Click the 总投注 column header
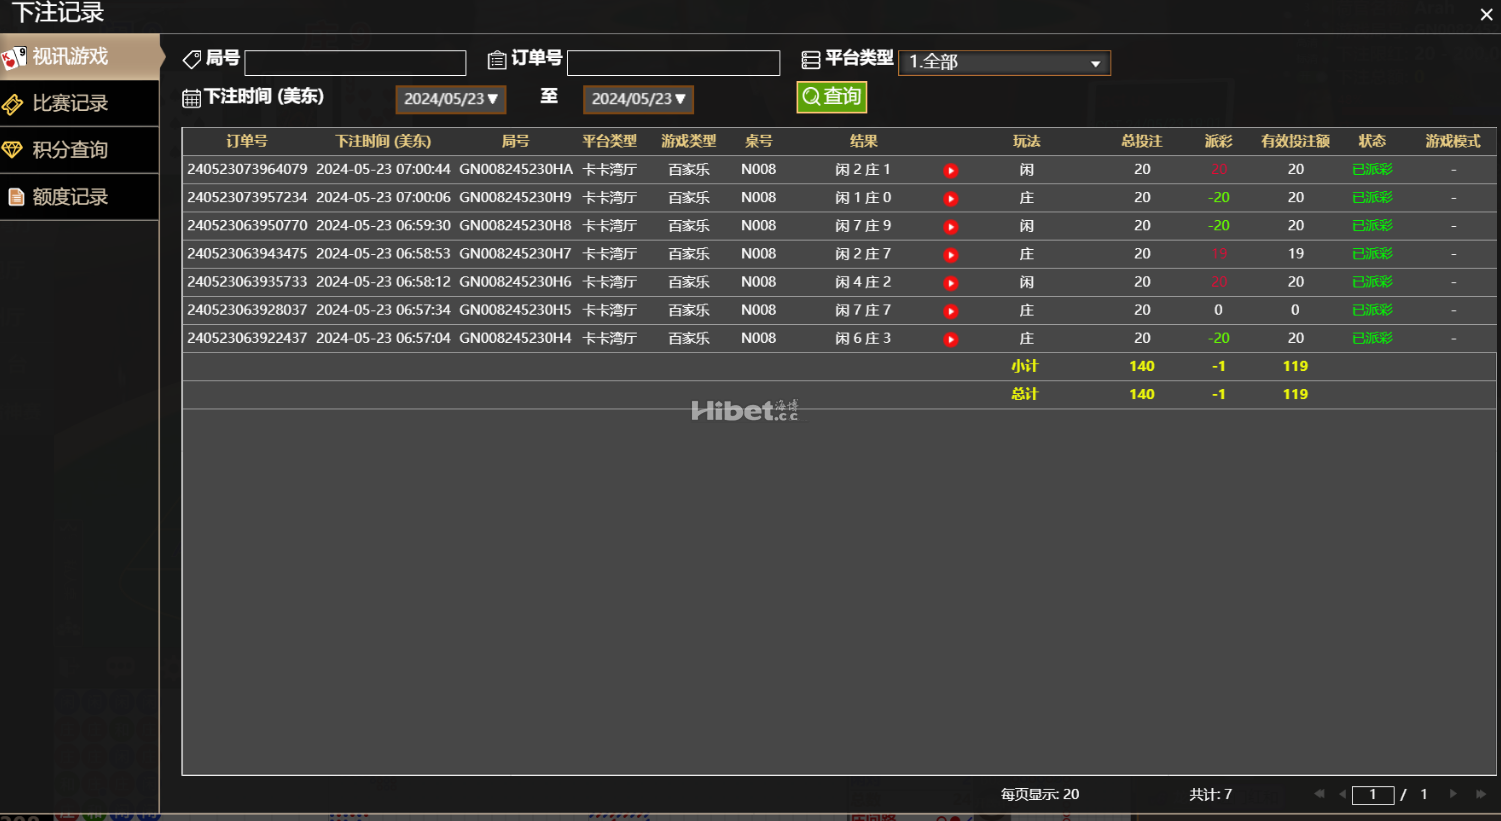 [x=1142, y=142]
